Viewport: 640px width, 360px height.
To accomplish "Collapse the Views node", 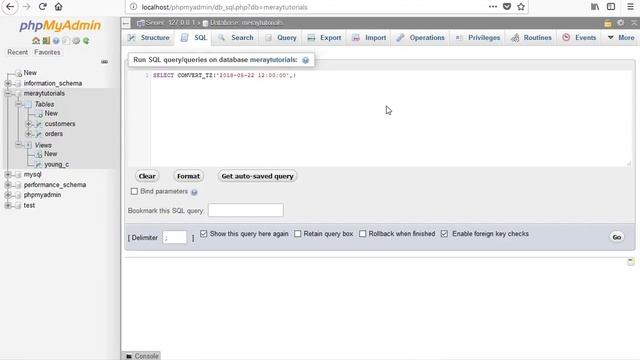I will click(18, 145).
